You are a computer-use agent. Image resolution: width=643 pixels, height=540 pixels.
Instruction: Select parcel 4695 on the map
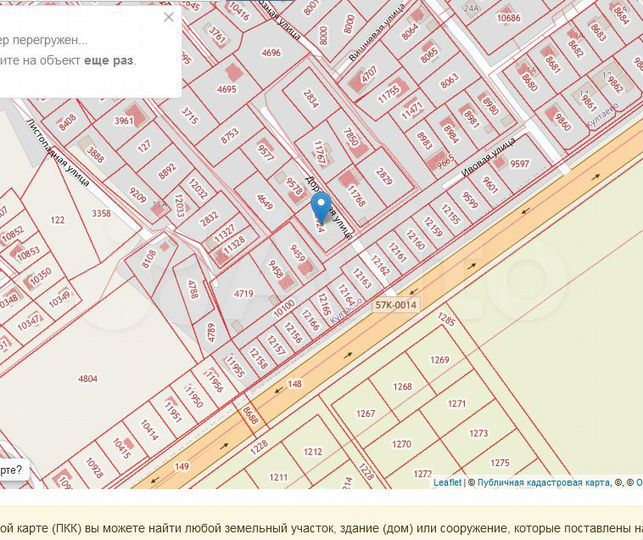tap(226, 89)
